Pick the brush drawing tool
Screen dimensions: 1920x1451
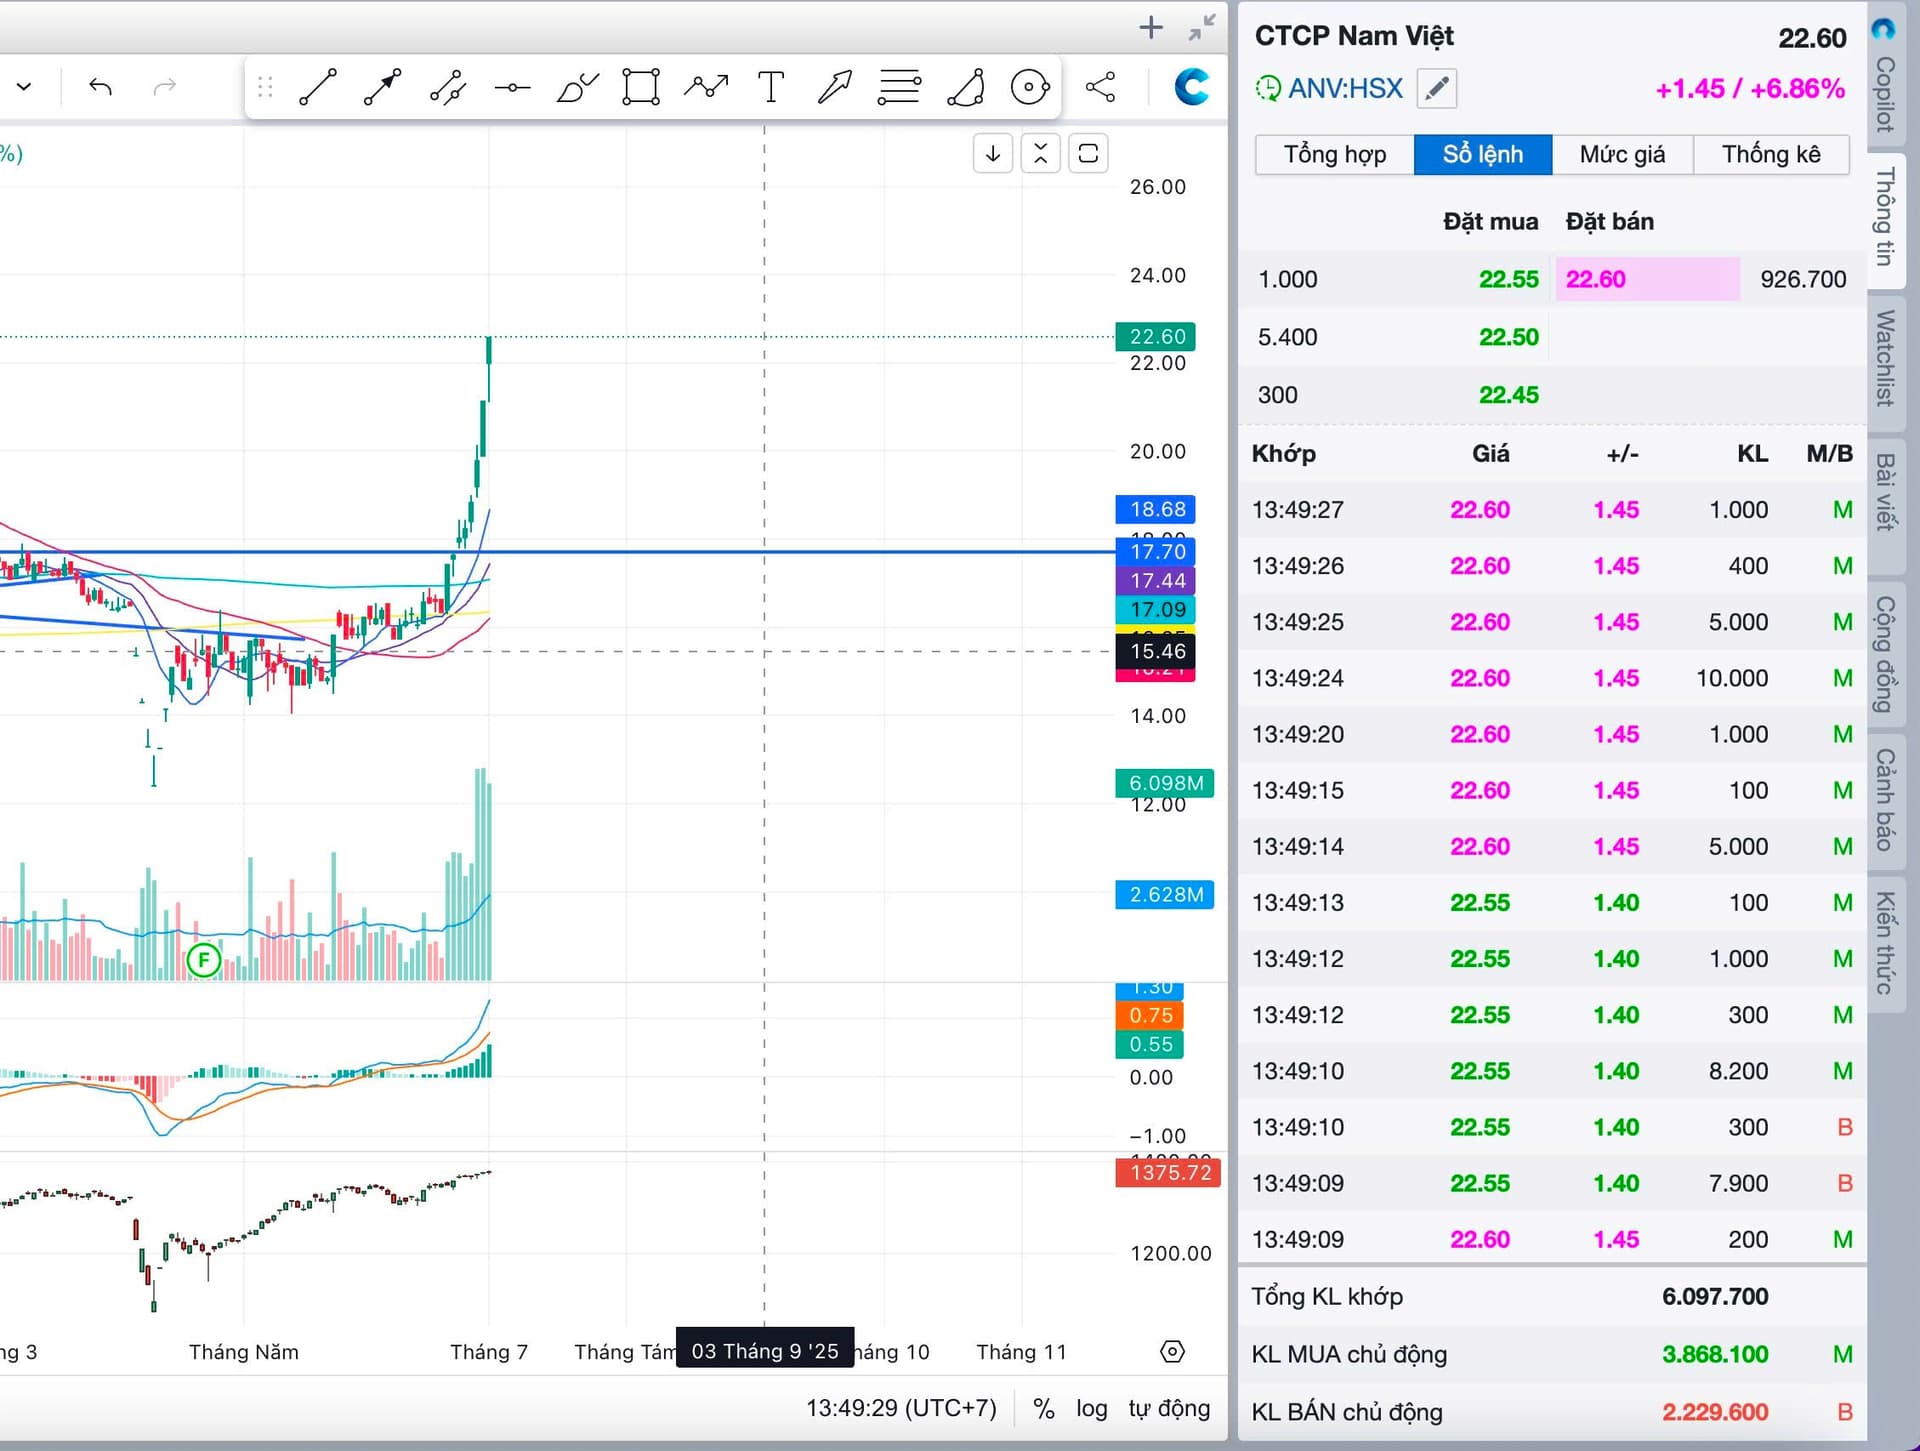(577, 87)
